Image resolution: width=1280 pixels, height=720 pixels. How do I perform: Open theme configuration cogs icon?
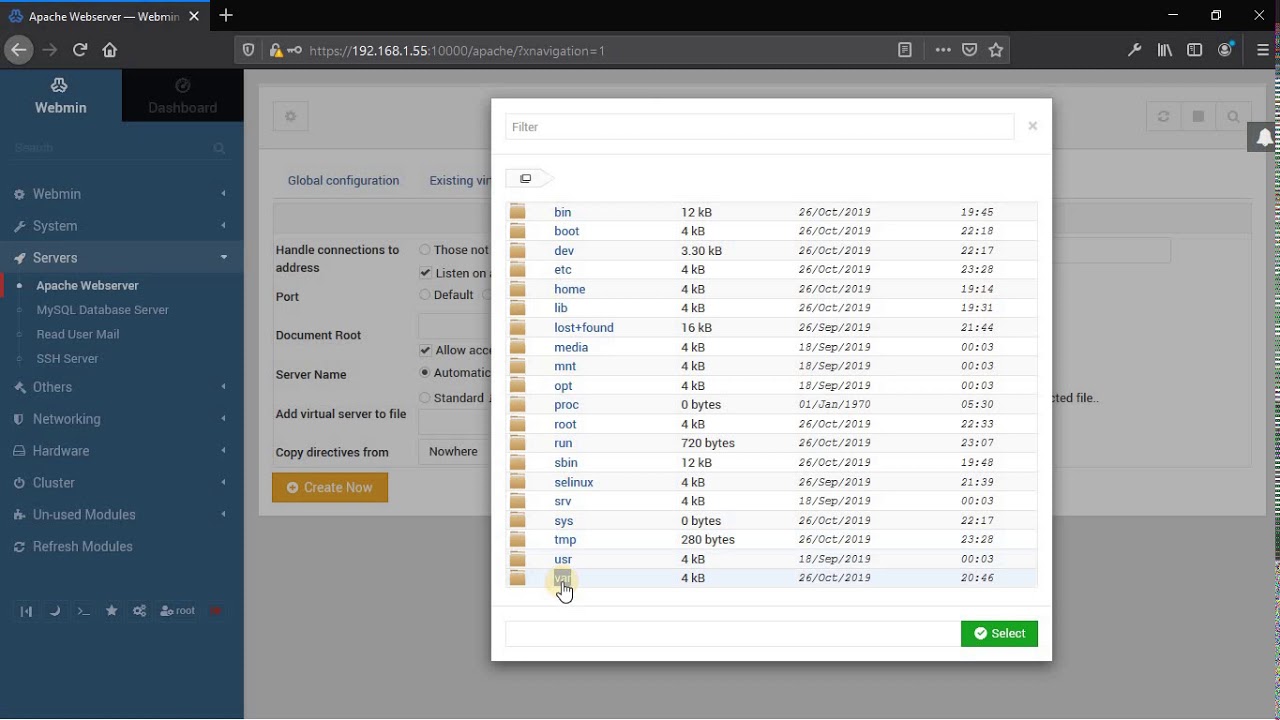[x=140, y=611]
